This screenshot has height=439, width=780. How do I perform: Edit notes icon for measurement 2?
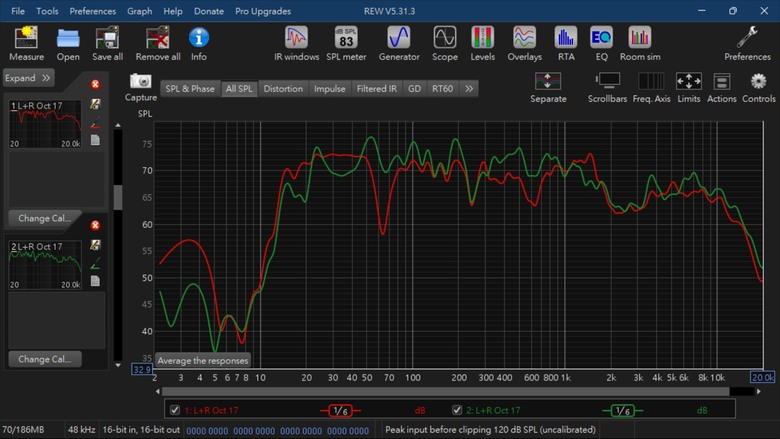pyautogui.click(x=95, y=245)
